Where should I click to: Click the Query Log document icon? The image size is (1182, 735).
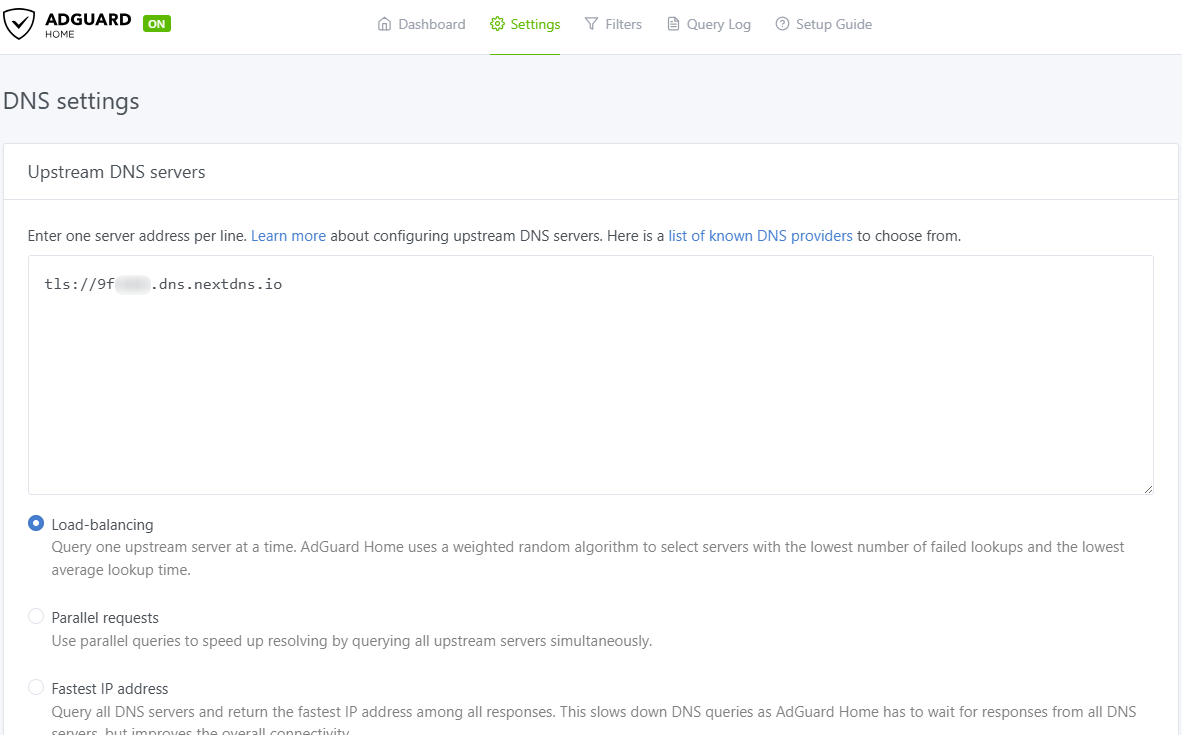click(x=674, y=24)
